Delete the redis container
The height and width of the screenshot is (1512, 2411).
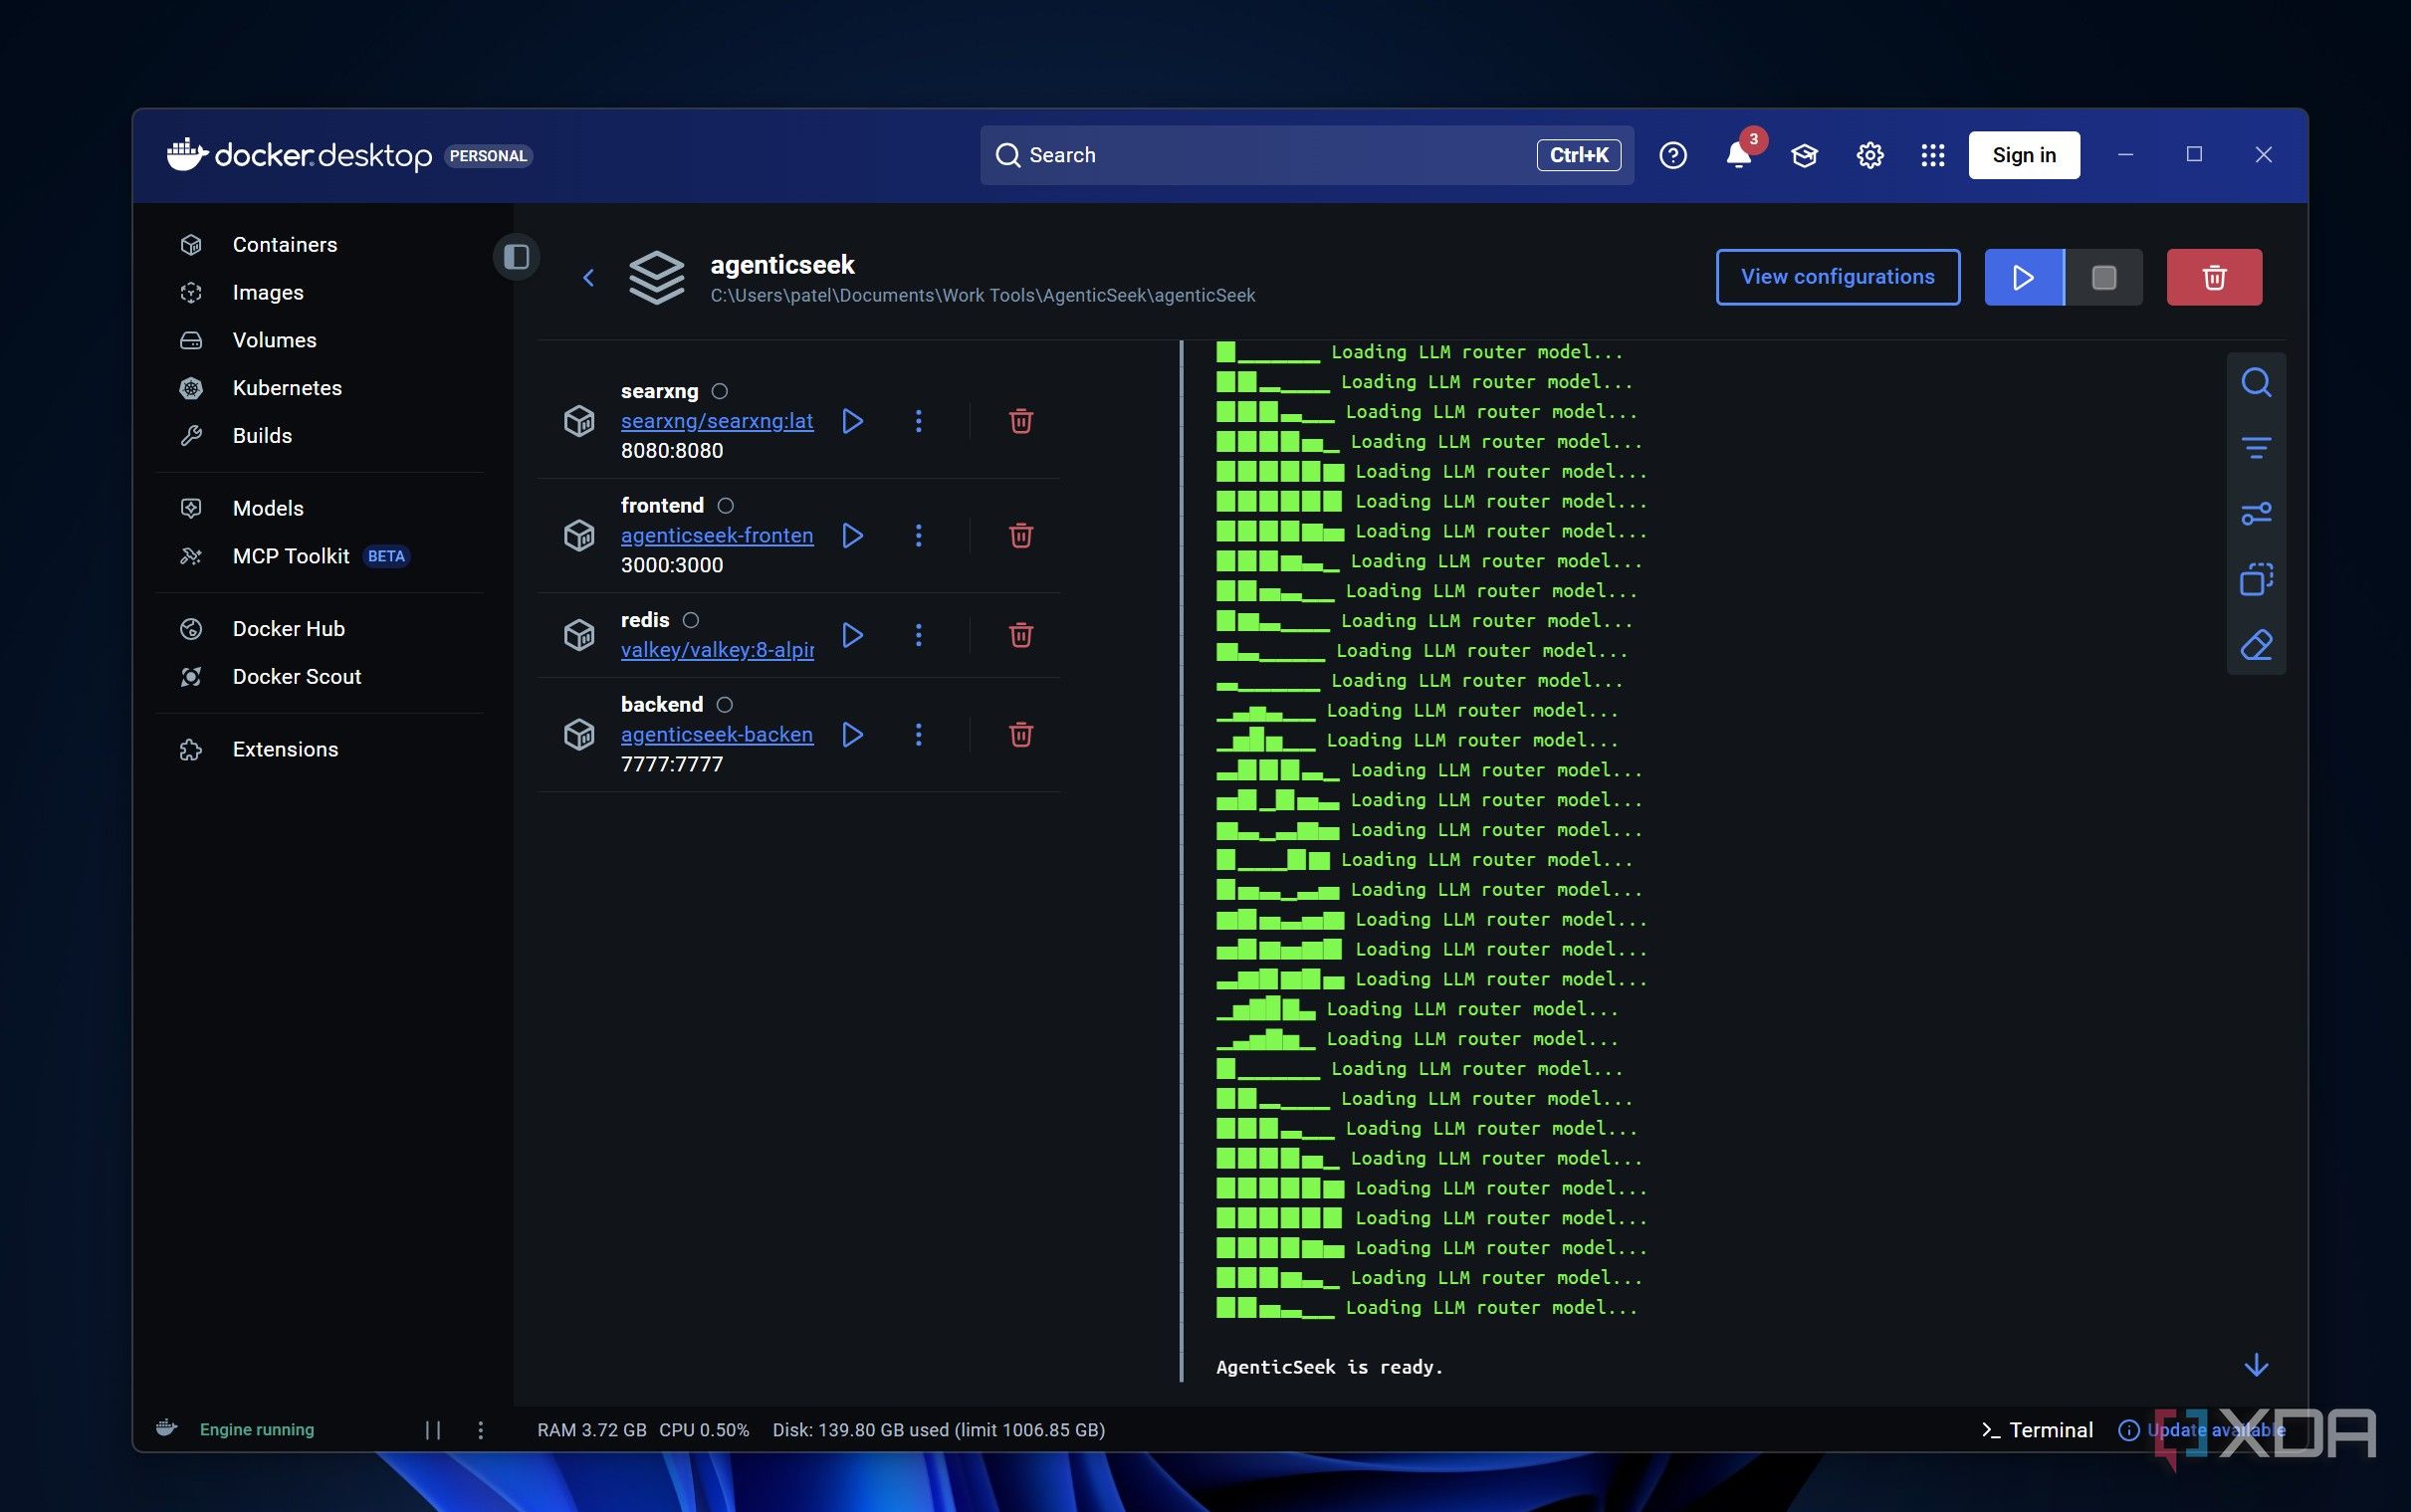pyautogui.click(x=1020, y=635)
